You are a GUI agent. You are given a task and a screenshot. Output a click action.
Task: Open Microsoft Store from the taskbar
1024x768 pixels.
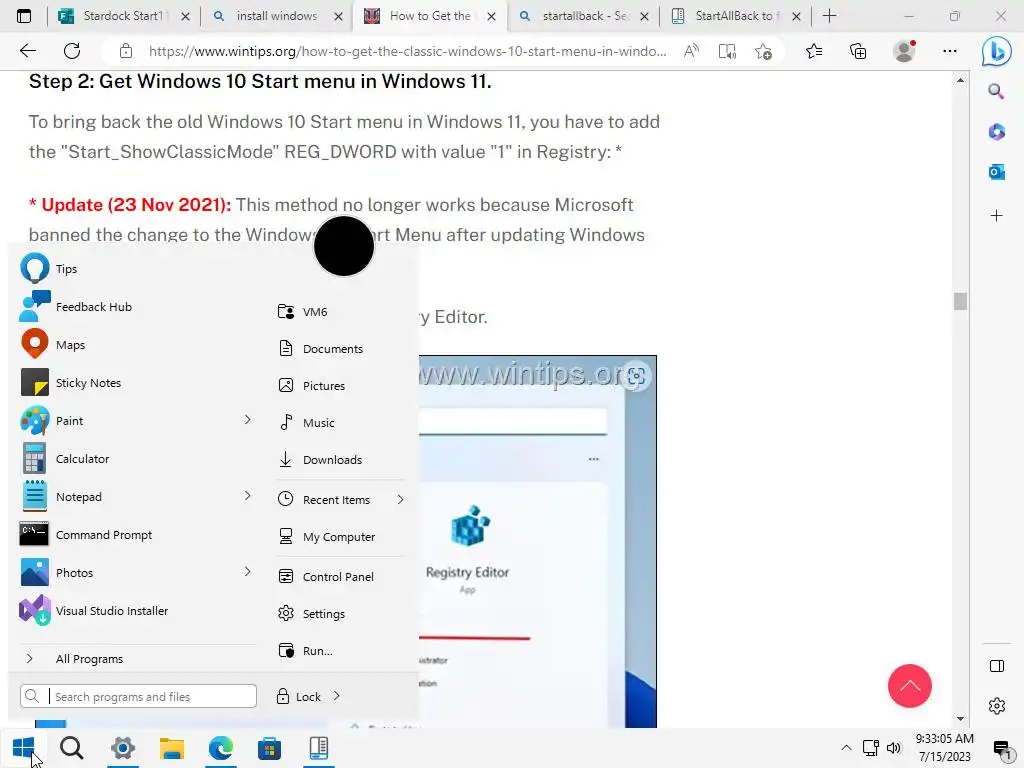(269, 748)
